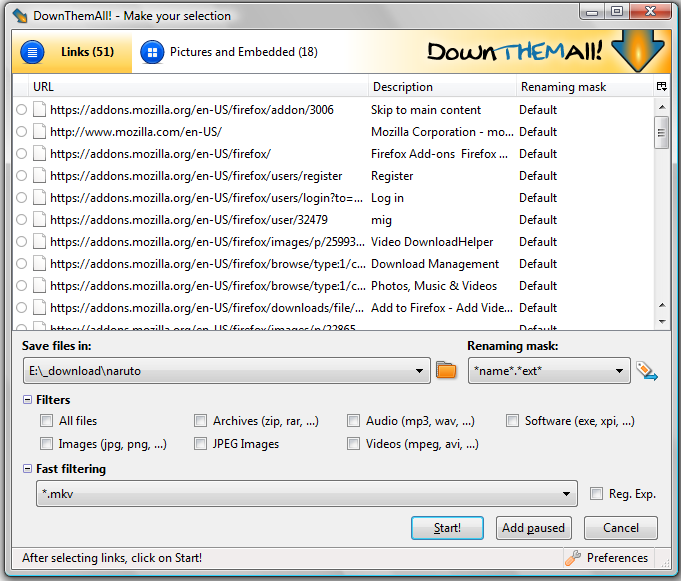Switch to the Links (51) tab
This screenshot has width=681, height=581.
click(72, 52)
